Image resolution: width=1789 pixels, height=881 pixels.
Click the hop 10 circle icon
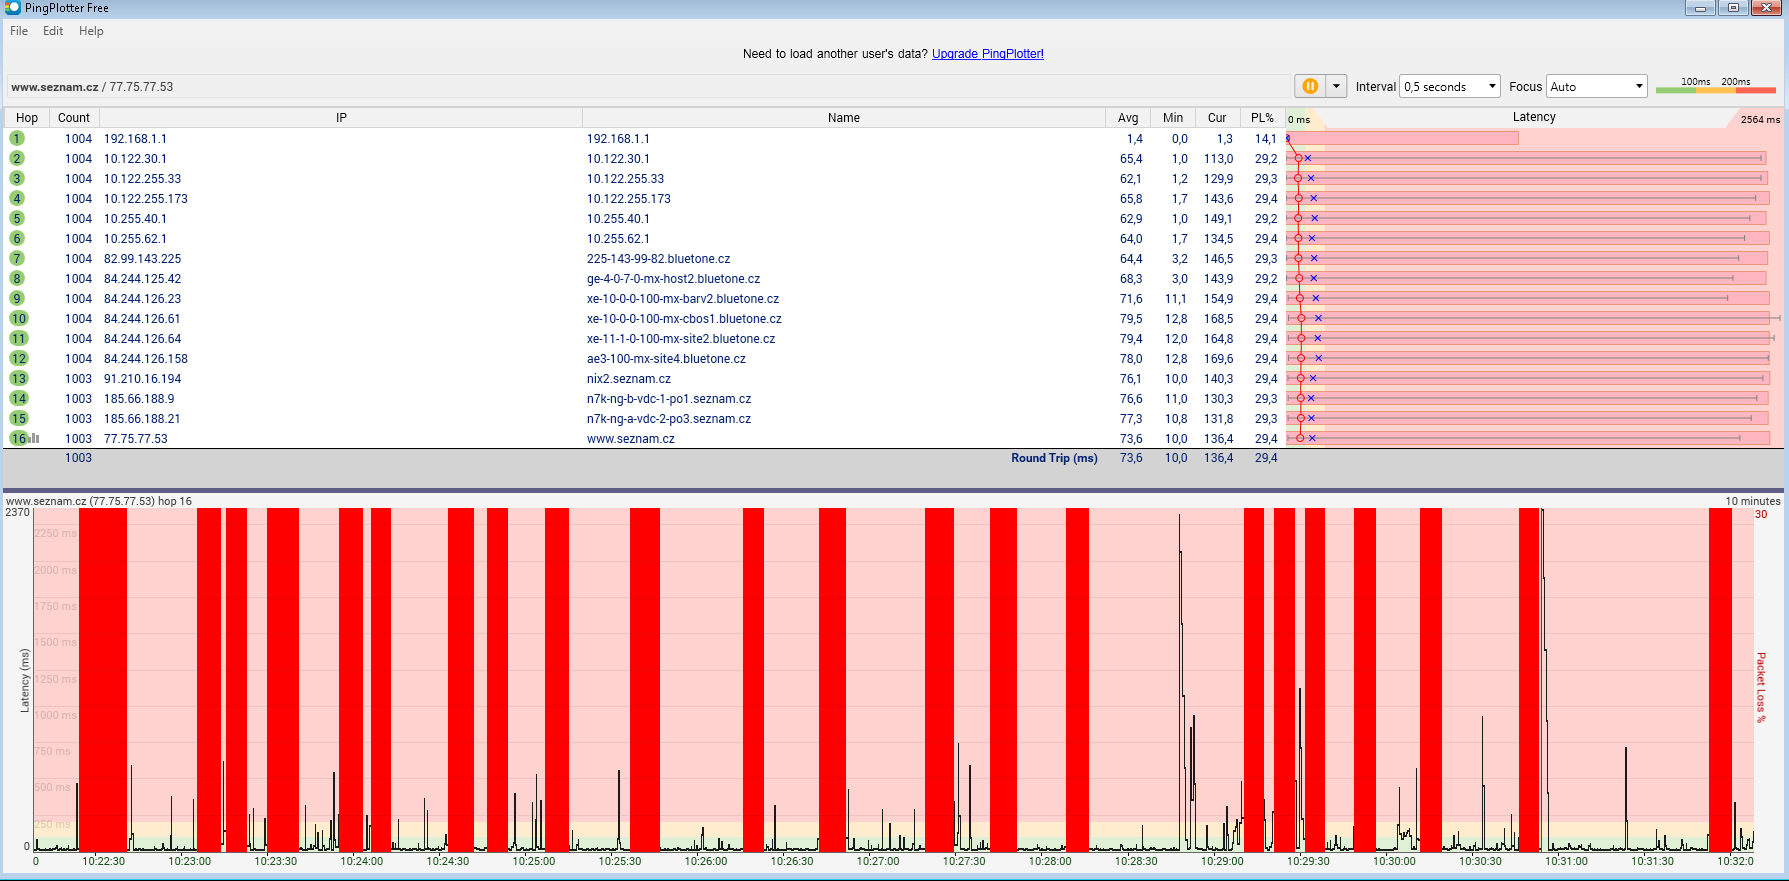[18, 319]
